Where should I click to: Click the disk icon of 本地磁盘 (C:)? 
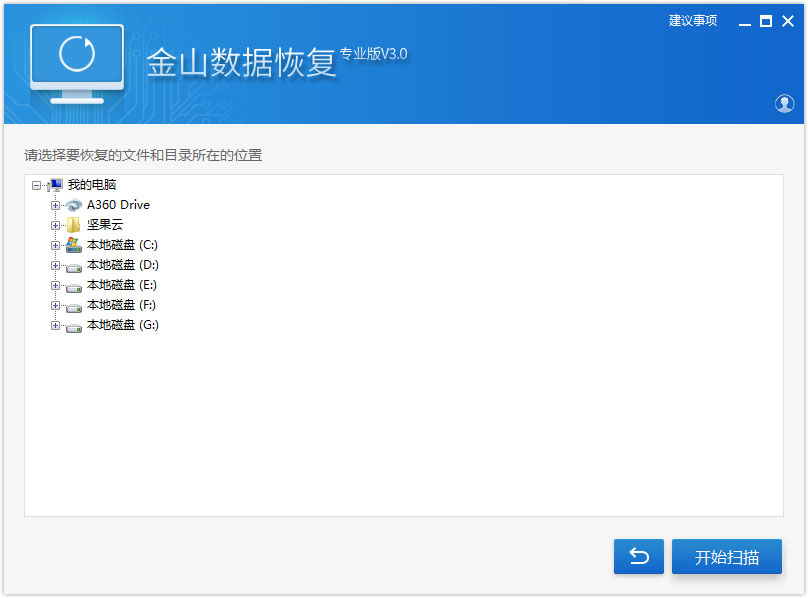(x=74, y=244)
